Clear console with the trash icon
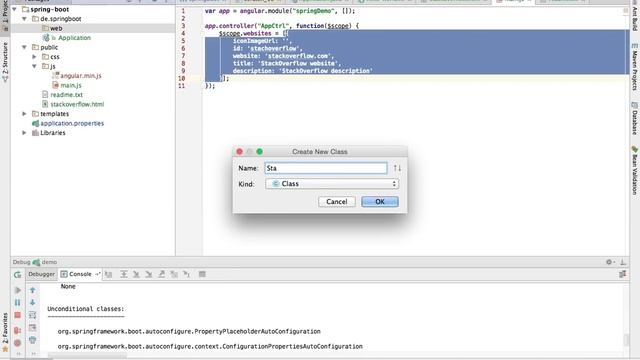 (x=33, y=340)
